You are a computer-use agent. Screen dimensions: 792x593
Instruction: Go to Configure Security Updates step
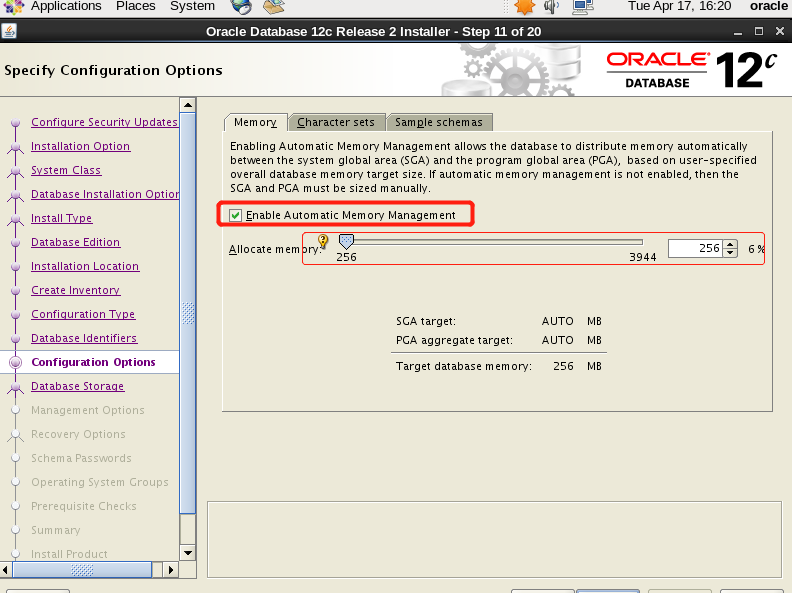105,122
